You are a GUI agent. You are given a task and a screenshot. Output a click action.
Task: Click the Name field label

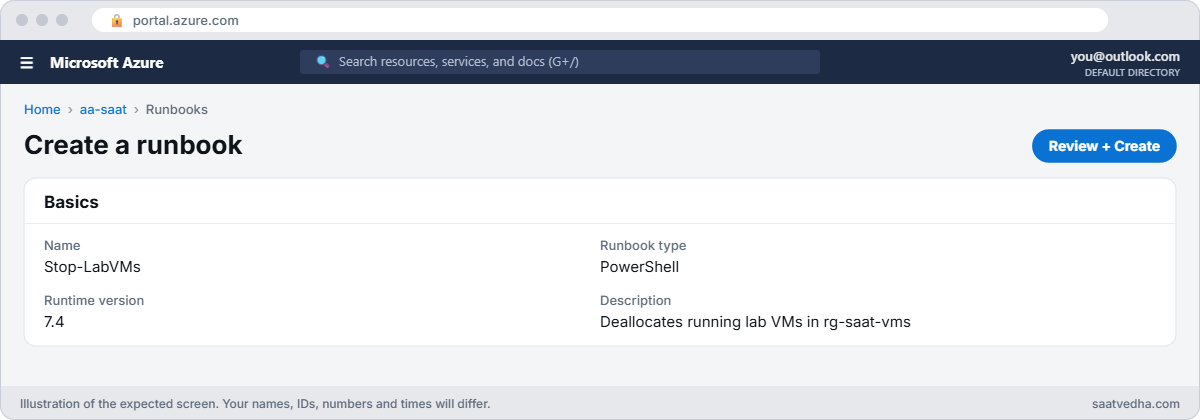click(62, 245)
